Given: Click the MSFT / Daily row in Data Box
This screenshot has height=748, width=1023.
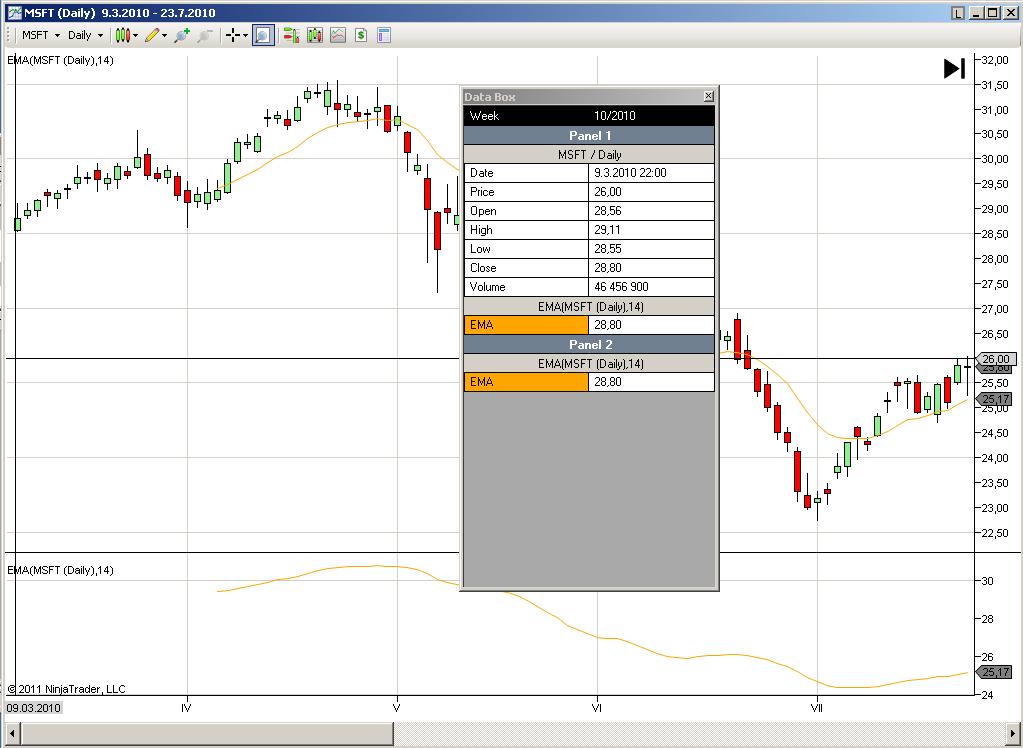Looking at the screenshot, I should click(589, 155).
